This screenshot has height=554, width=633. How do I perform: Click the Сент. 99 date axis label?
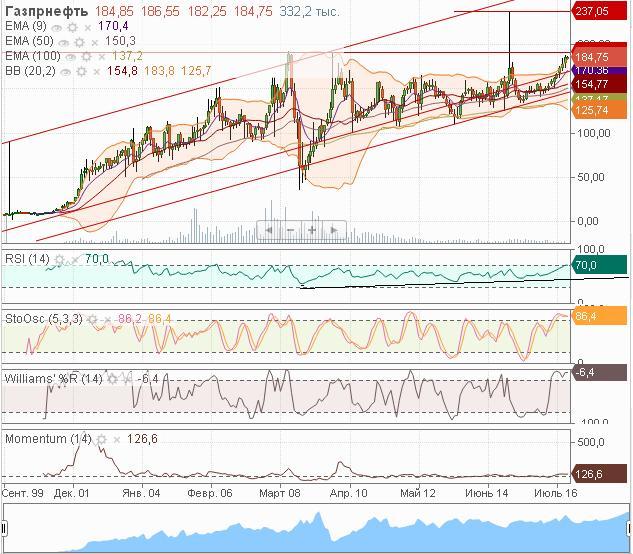click(23, 493)
